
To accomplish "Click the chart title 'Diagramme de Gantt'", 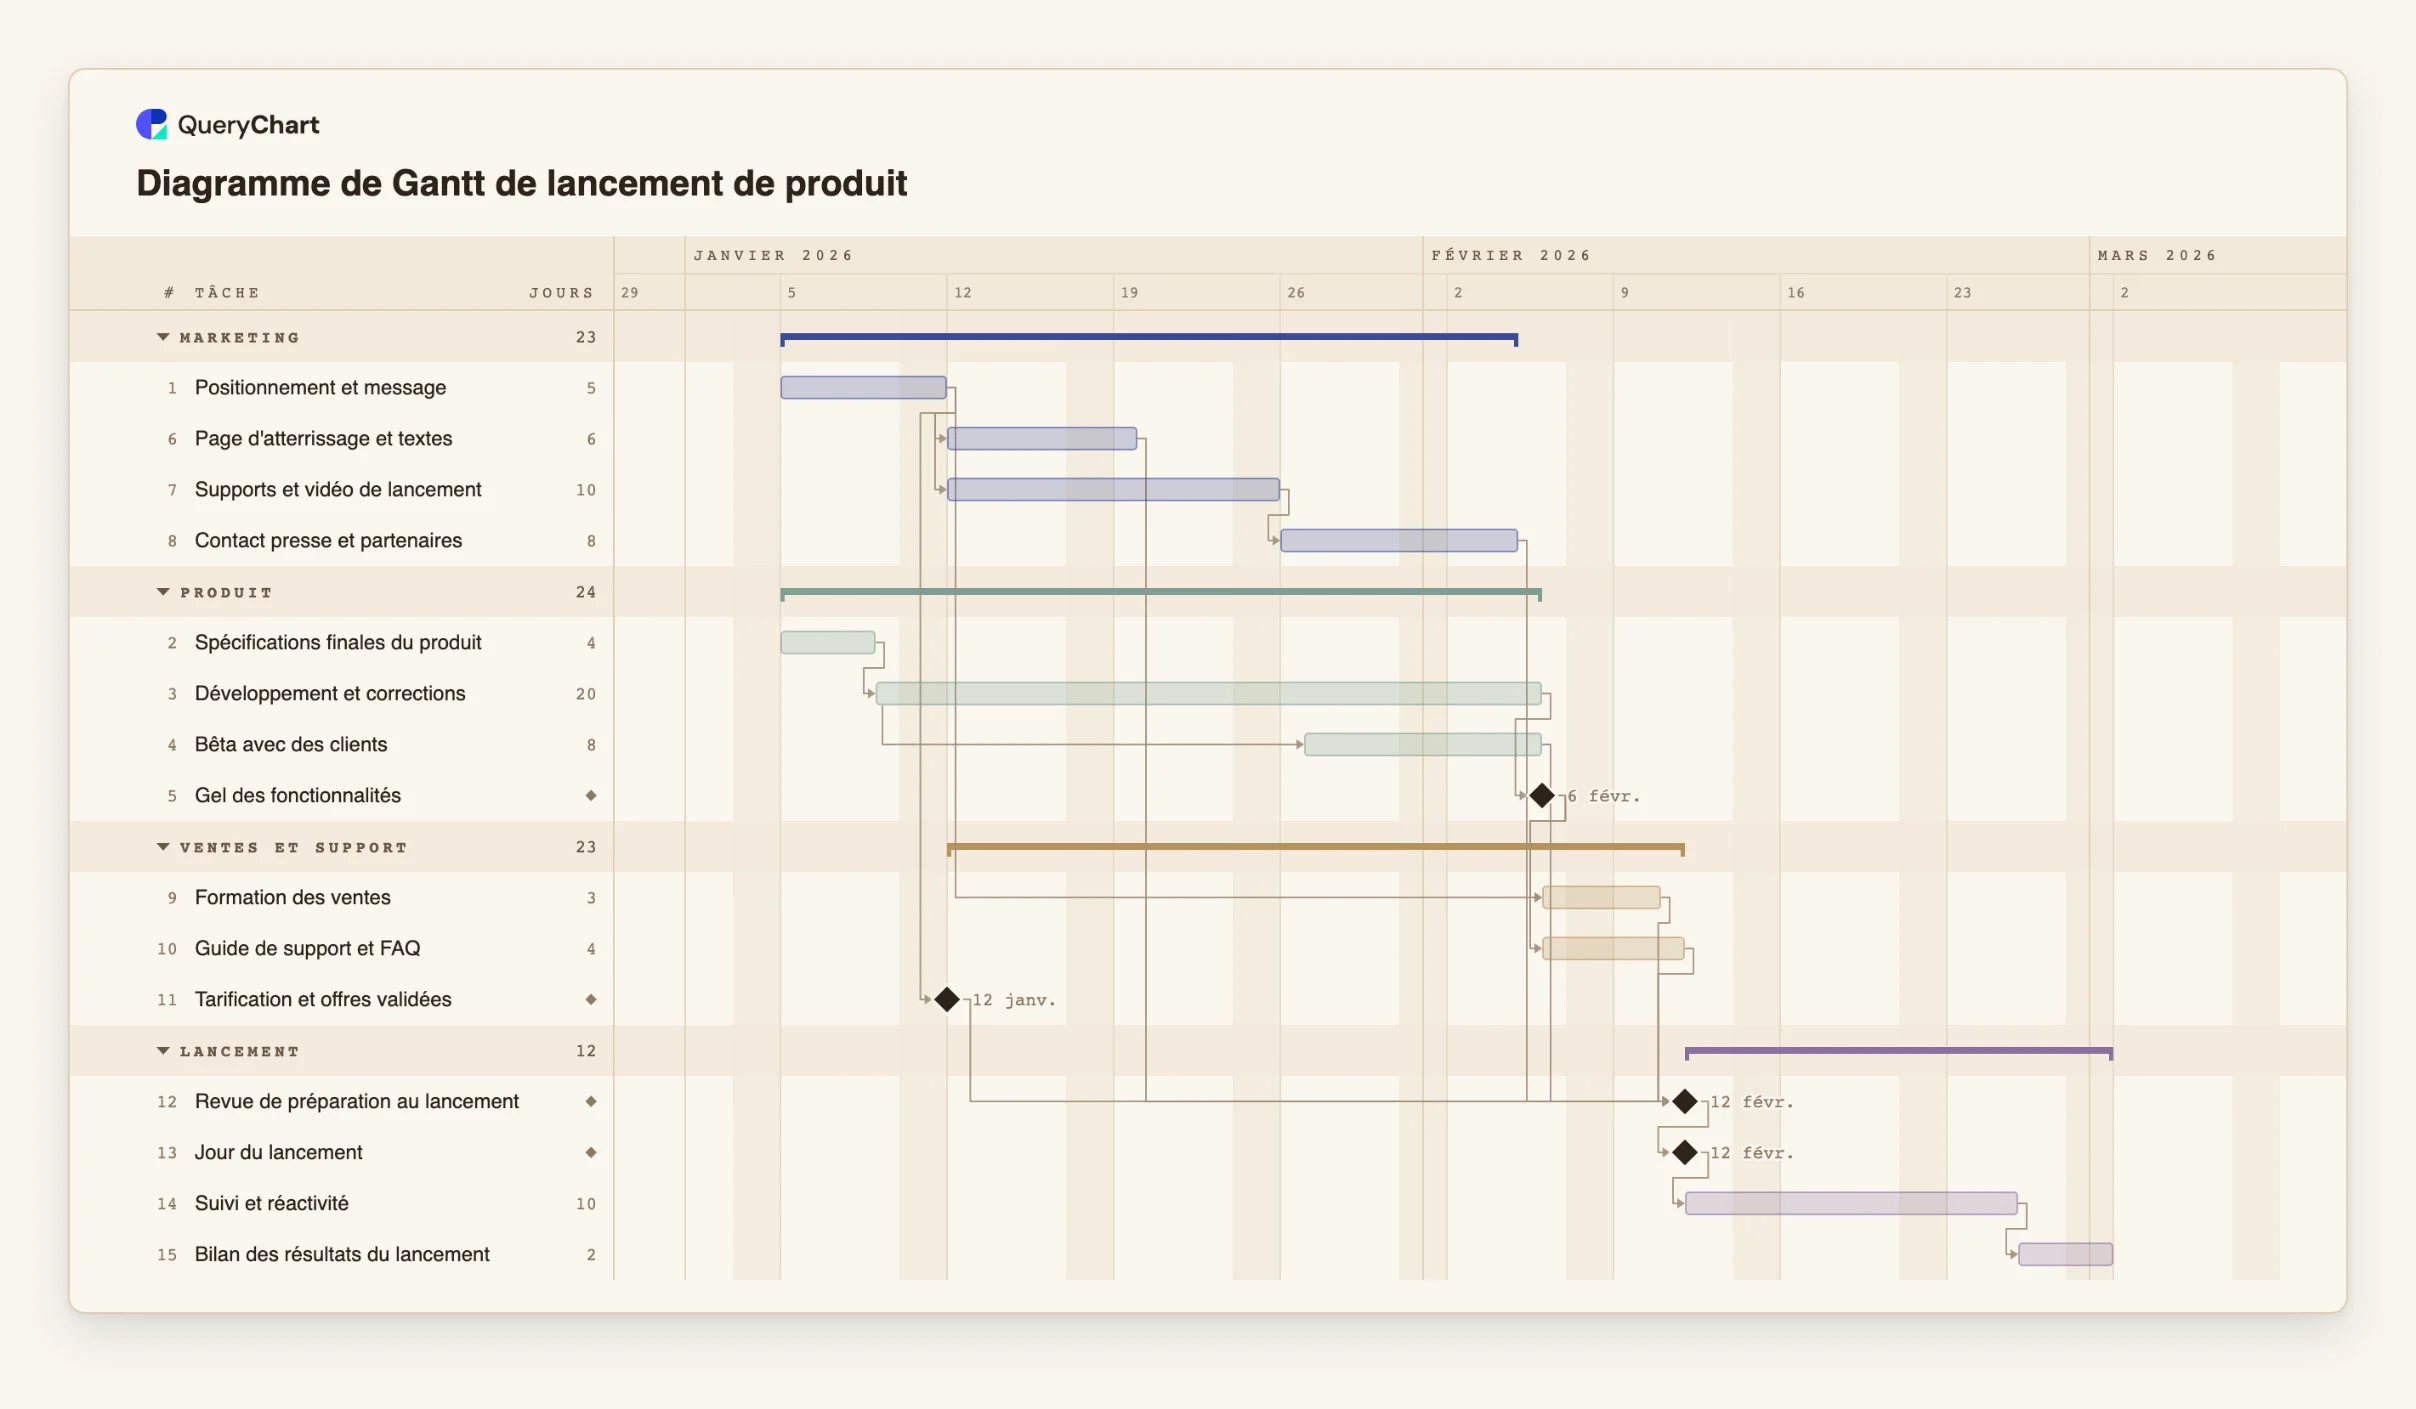I will [x=522, y=184].
